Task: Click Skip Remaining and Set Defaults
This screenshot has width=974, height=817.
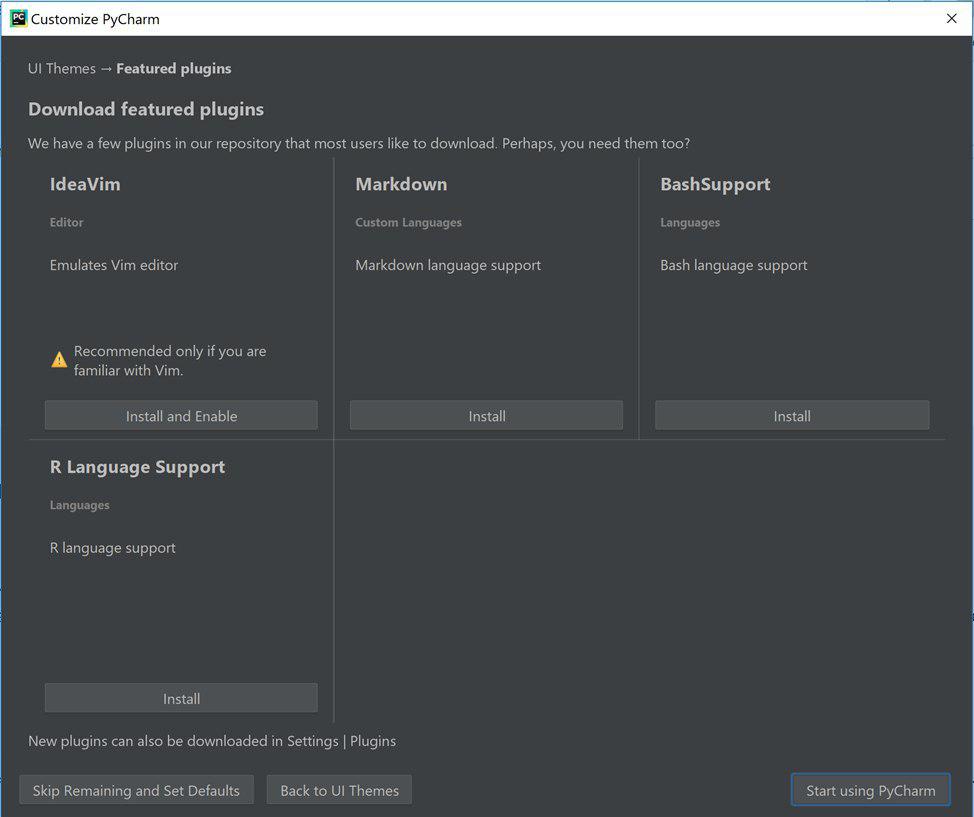Action: pyautogui.click(x=136, y=790)
